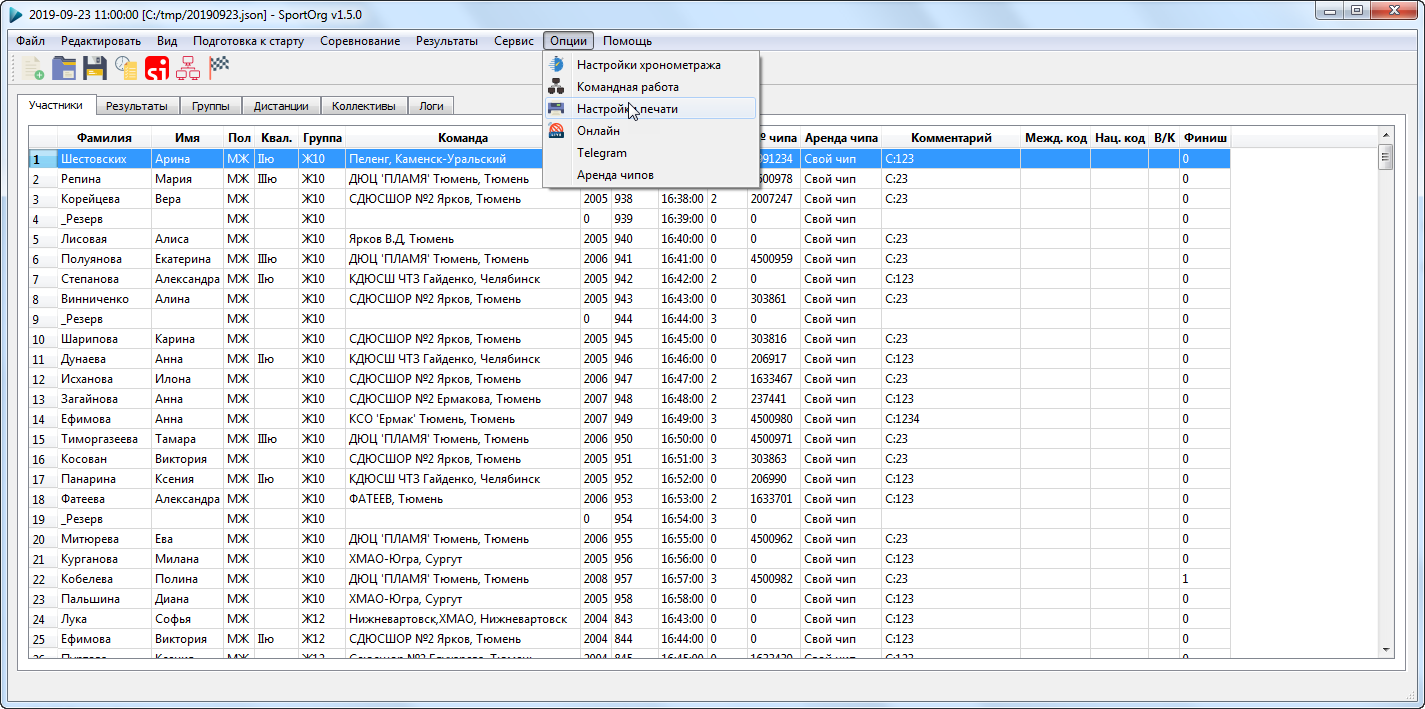Click the scrollbar down arrow of the table
Viewport: 1425px width, 709px height.
[1385, 650]
